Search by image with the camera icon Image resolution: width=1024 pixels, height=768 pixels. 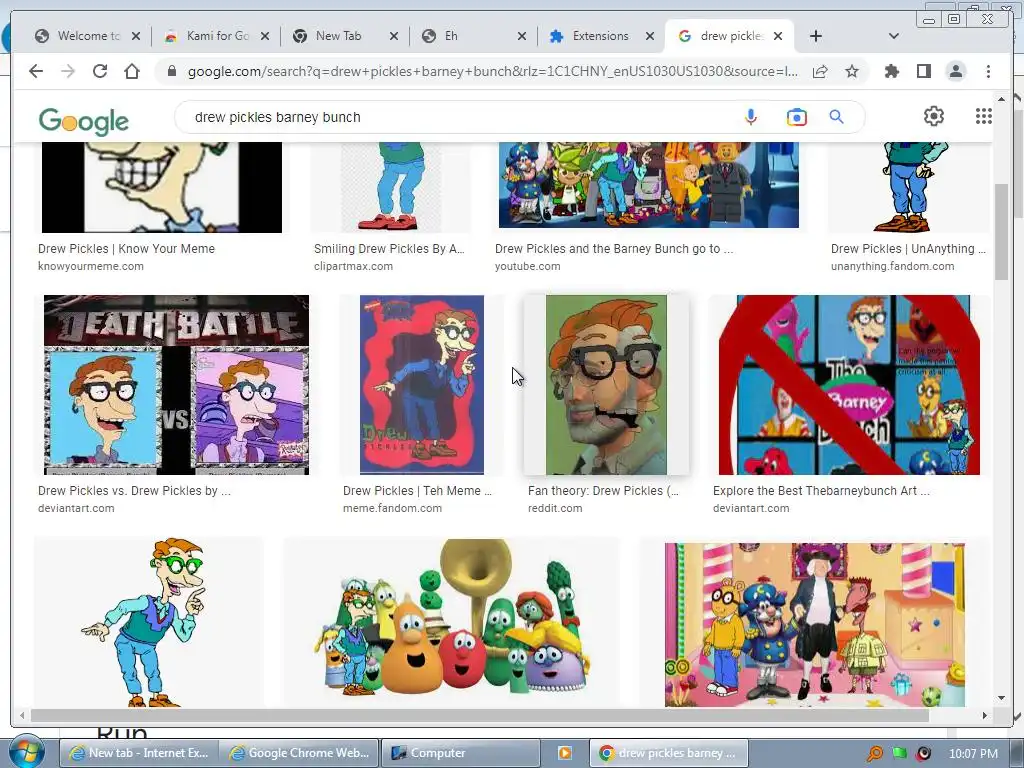pyautogui.click(x=796, y=117)
